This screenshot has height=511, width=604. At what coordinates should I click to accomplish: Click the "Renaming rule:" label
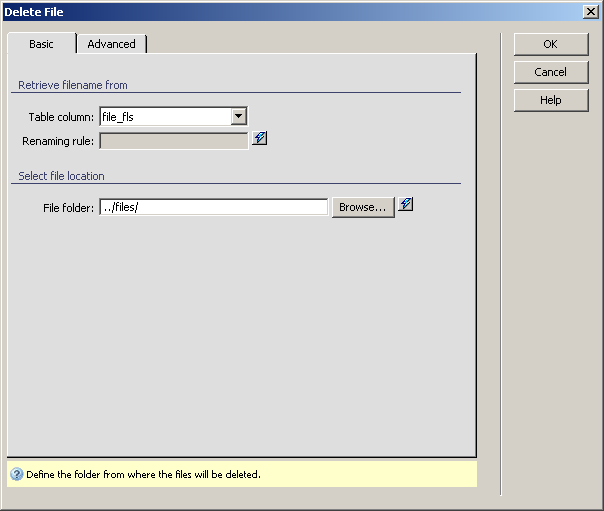pyautogui.click(x=58, y=141)
